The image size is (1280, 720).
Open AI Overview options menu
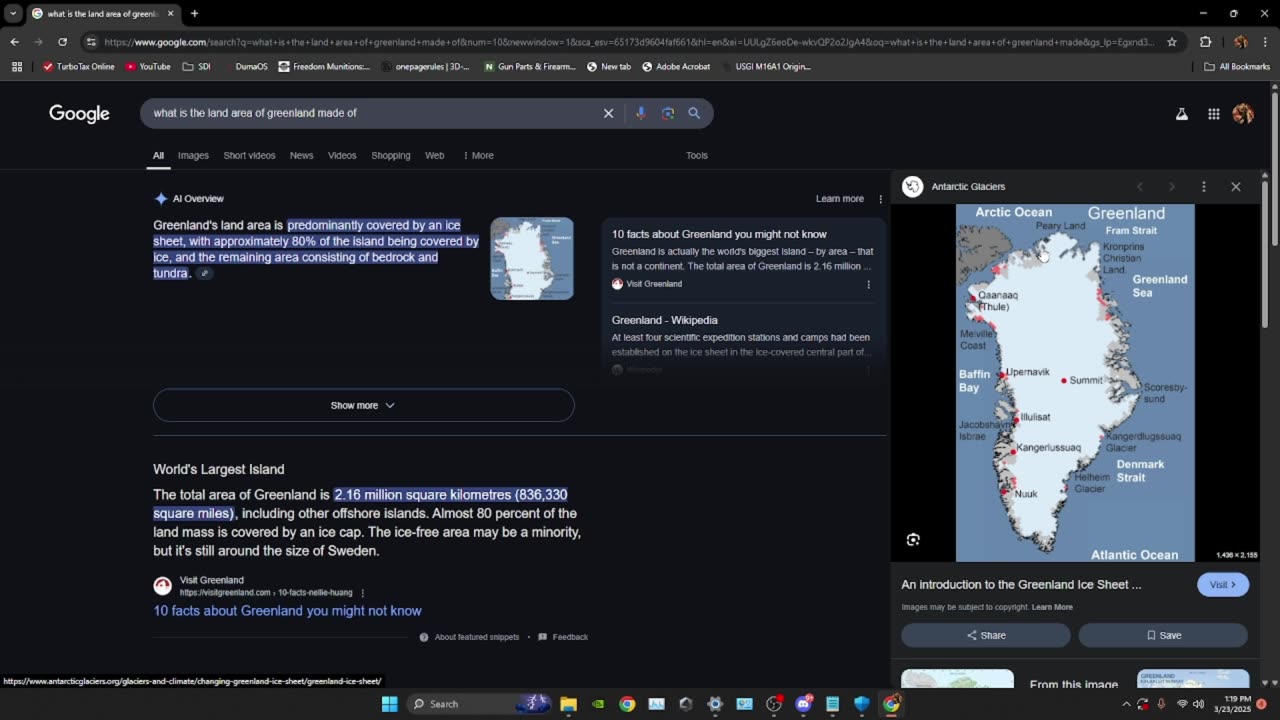tap(881, 199)
